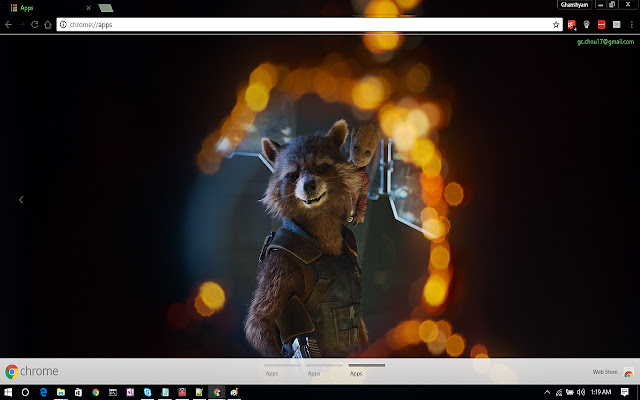Viewport: 640px width, 400px height.
Task: Open Skype from the taskbar
Action: [147, 392]
